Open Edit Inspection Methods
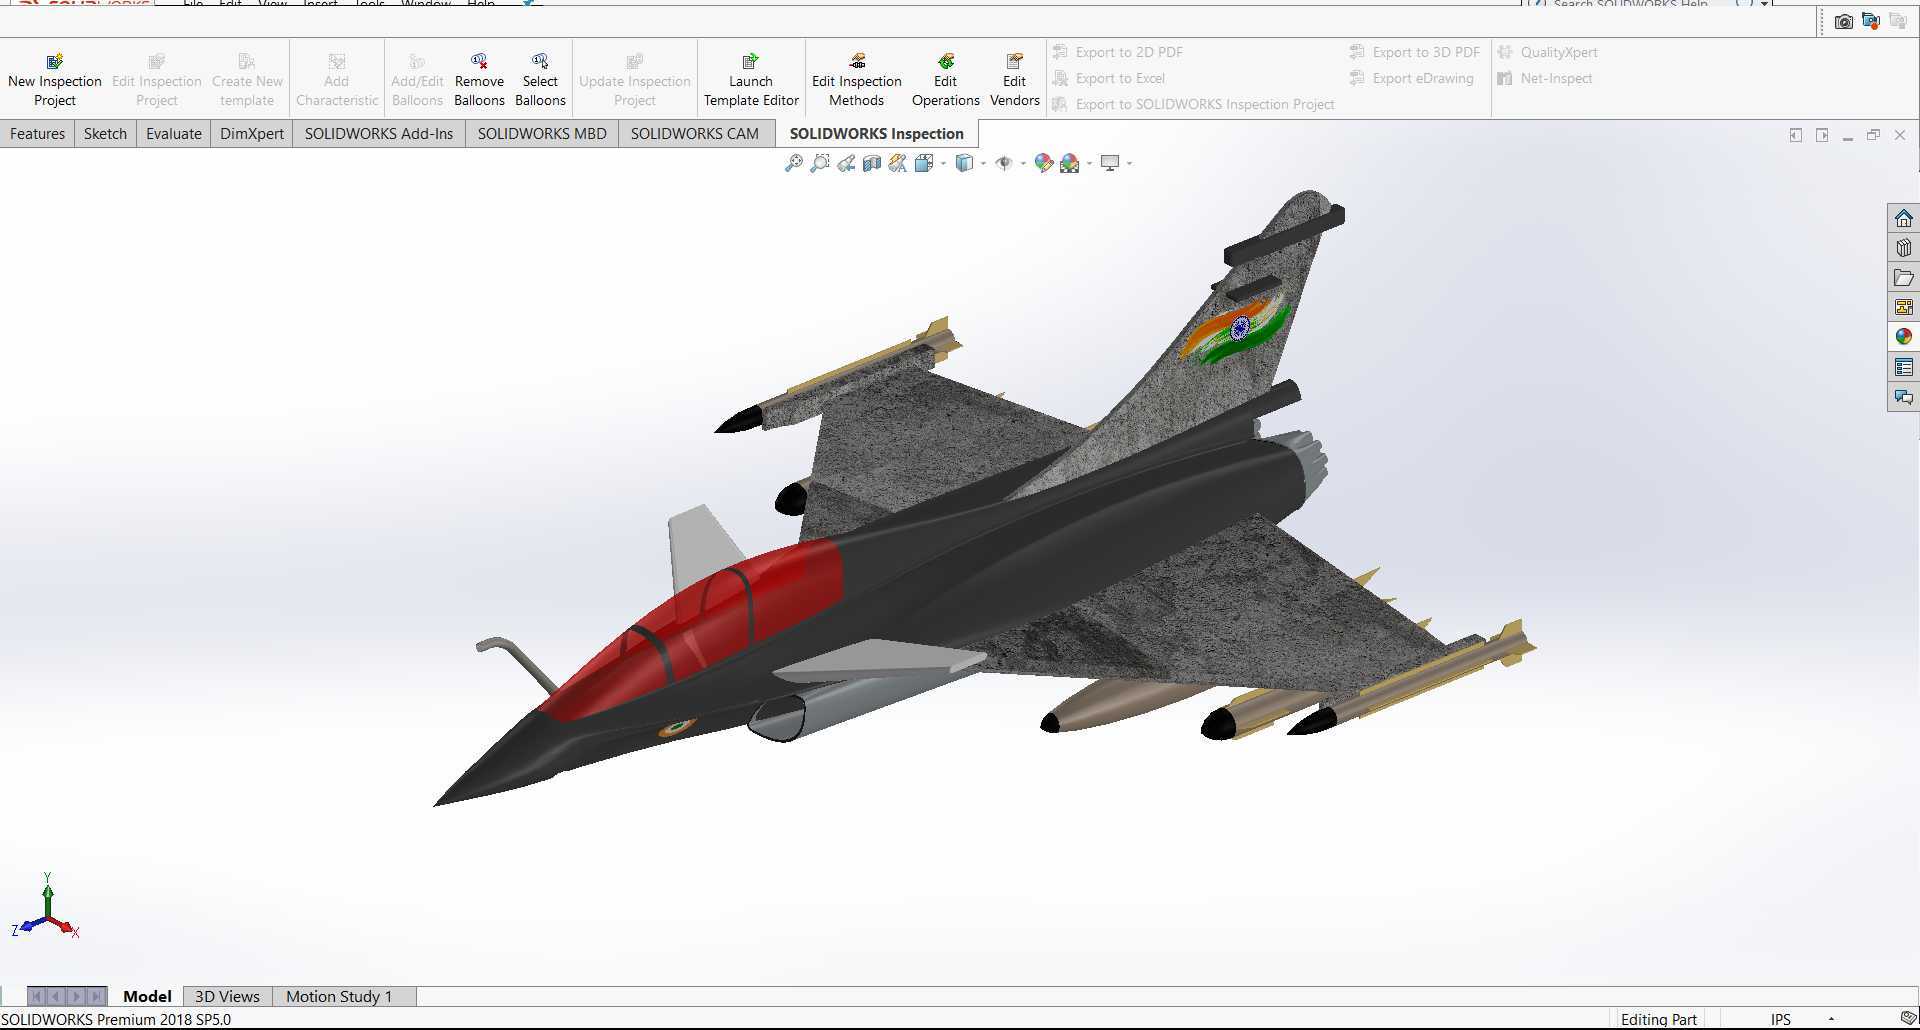This screenshot has width=1920, height=1030. pyautogui.click(x=856, y=80)
